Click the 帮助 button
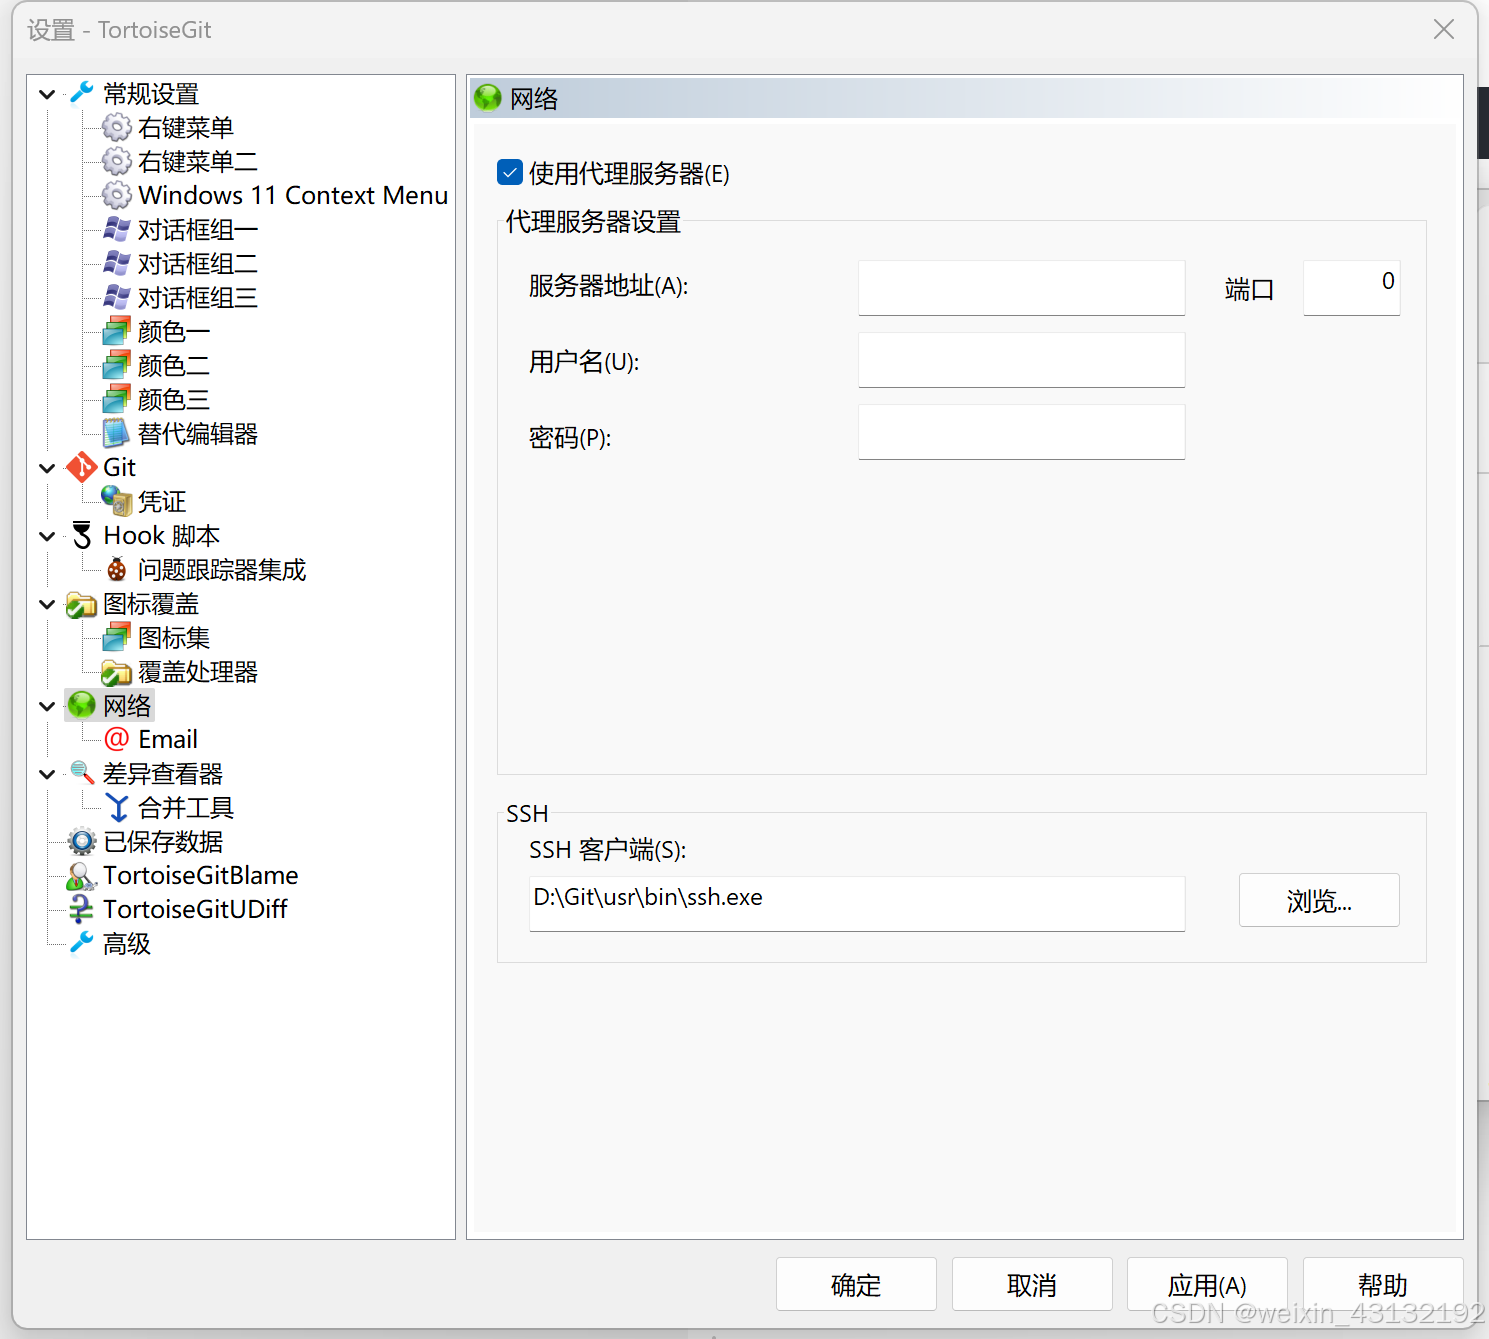1489x1339 pixels. click(x=1383, y=1284)
